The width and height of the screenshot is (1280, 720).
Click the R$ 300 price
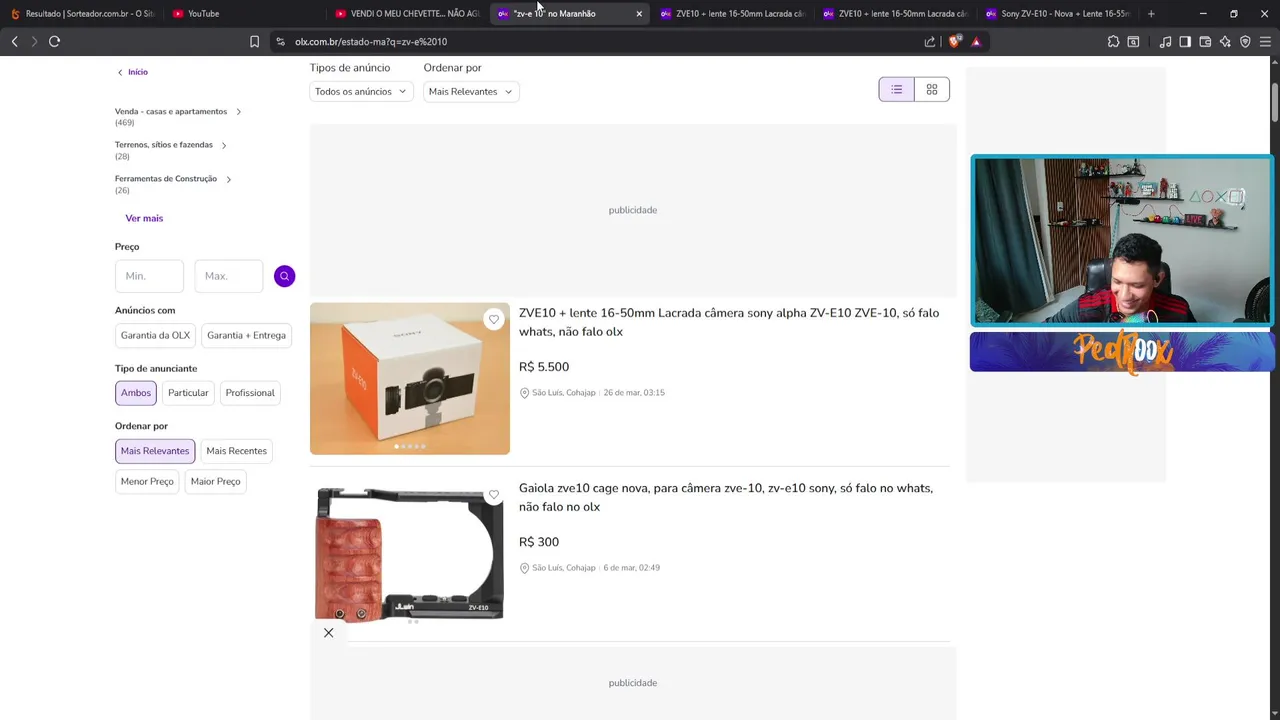pyautogui.click(x=539, y=542)
